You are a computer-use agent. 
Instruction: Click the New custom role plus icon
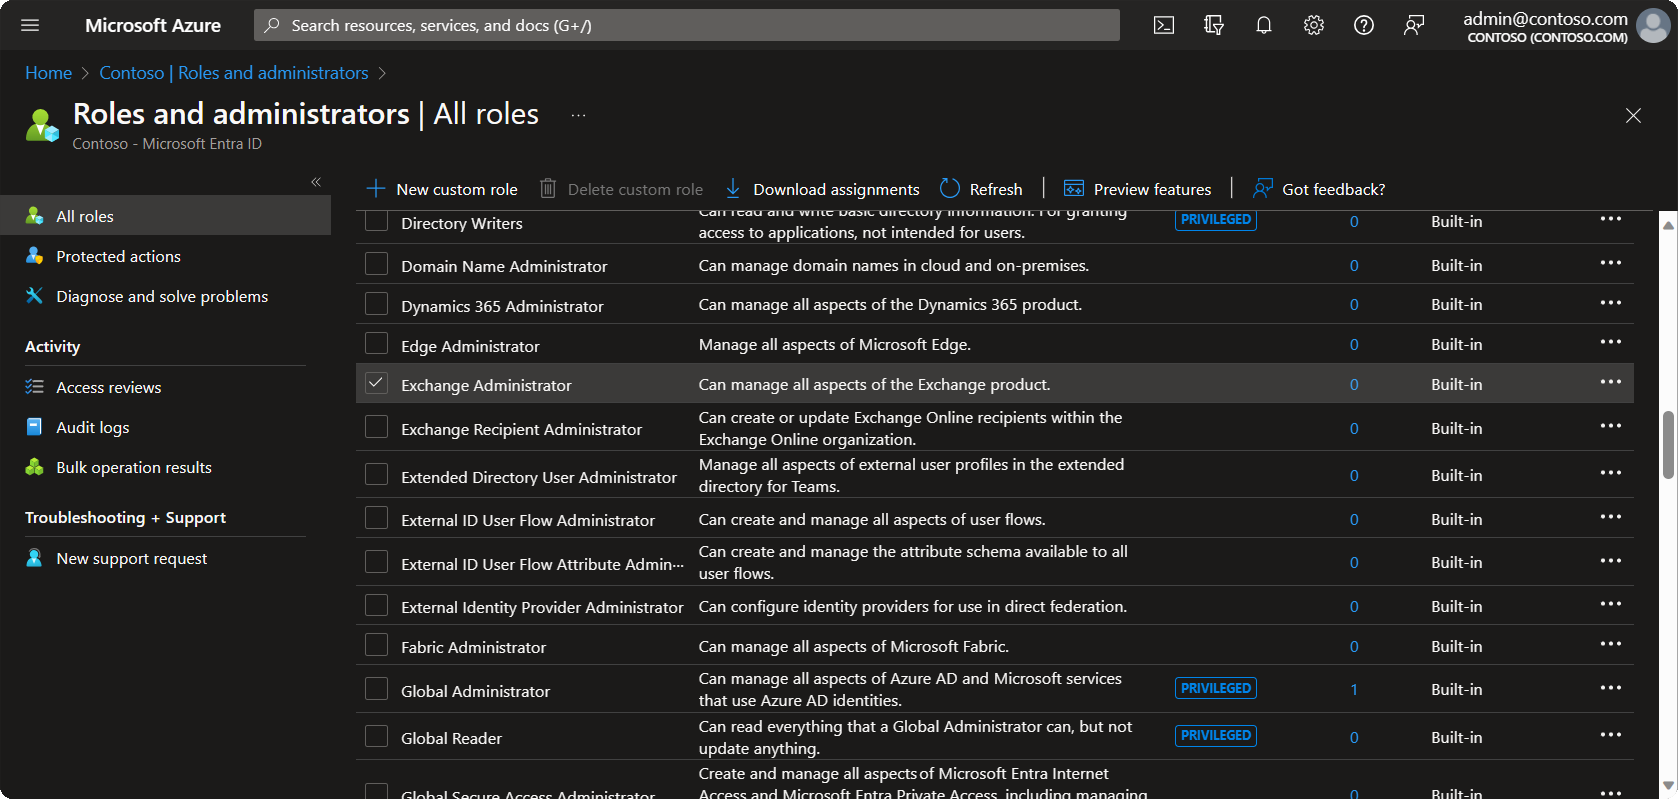point(376,188)
